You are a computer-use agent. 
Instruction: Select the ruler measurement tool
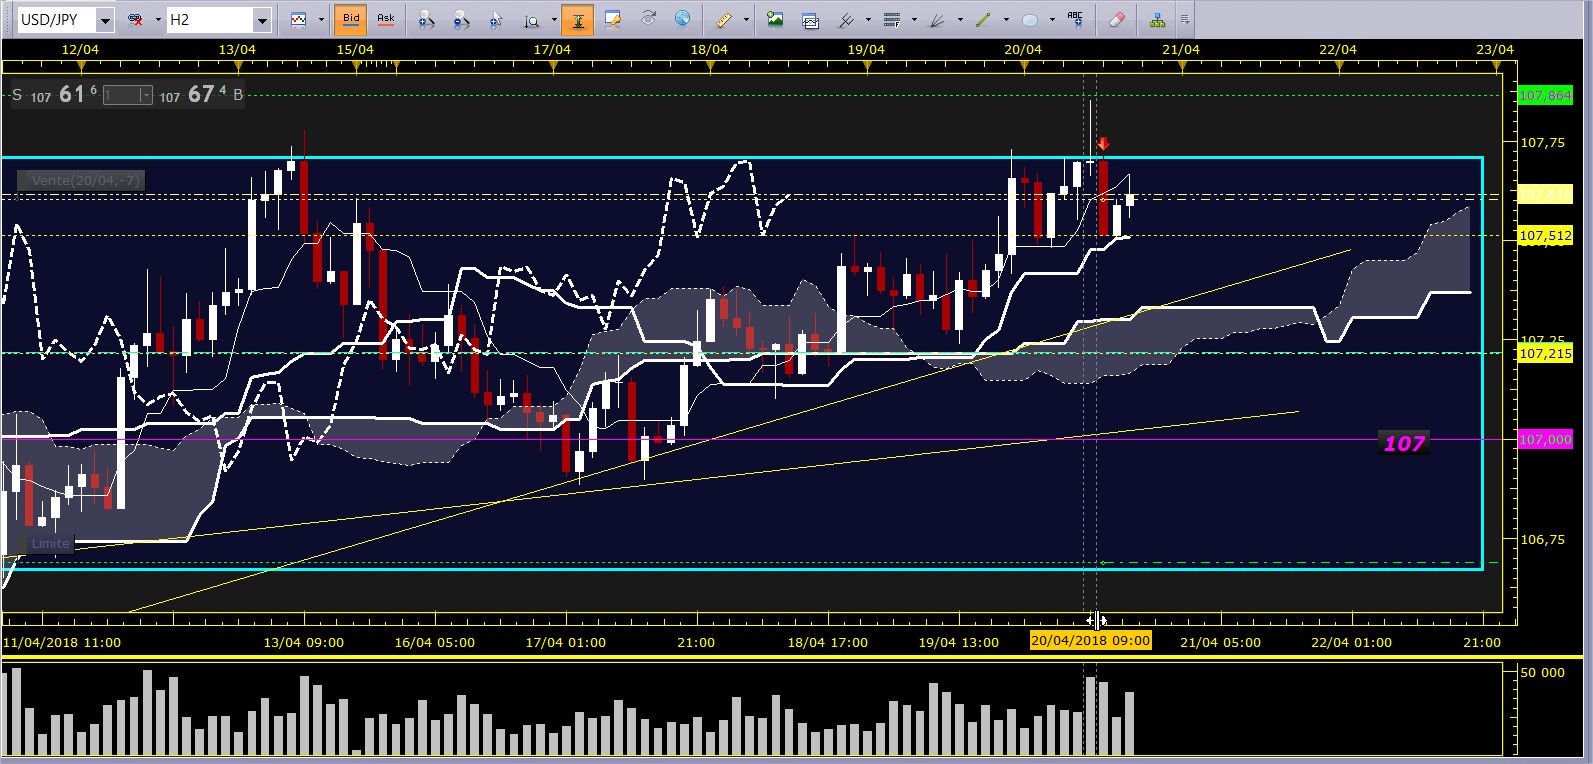click(x=724, y=20)
